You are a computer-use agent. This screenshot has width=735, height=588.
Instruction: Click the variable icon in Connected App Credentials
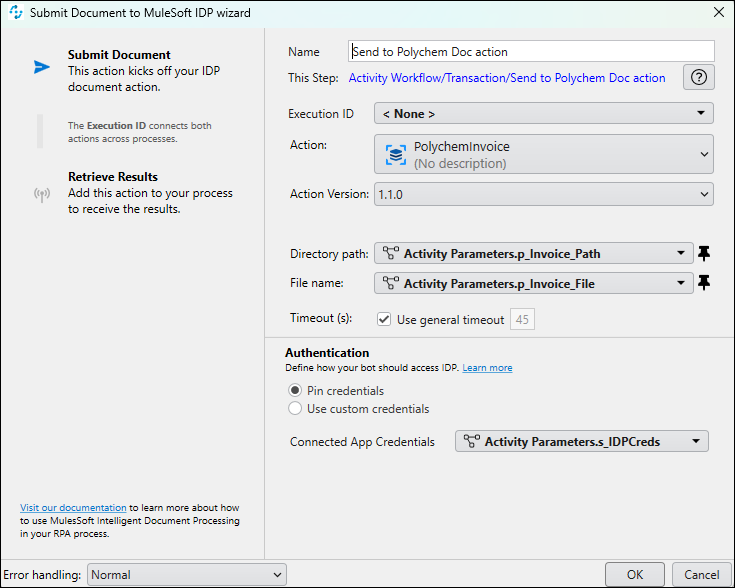(472, 441)
